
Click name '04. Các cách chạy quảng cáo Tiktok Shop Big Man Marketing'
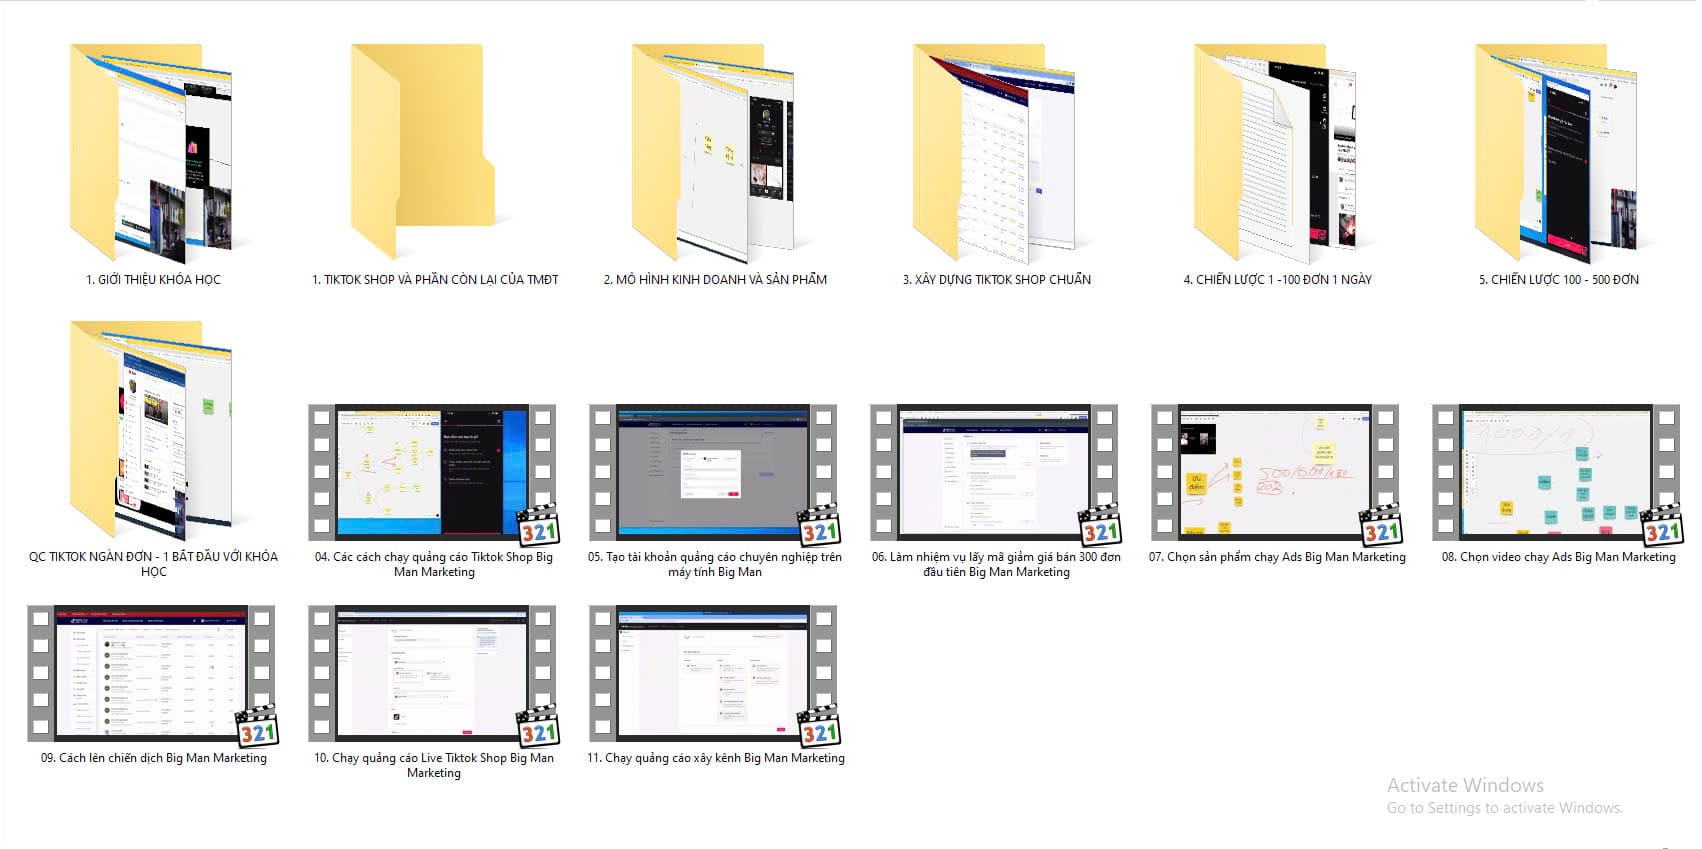click(434, 564)
